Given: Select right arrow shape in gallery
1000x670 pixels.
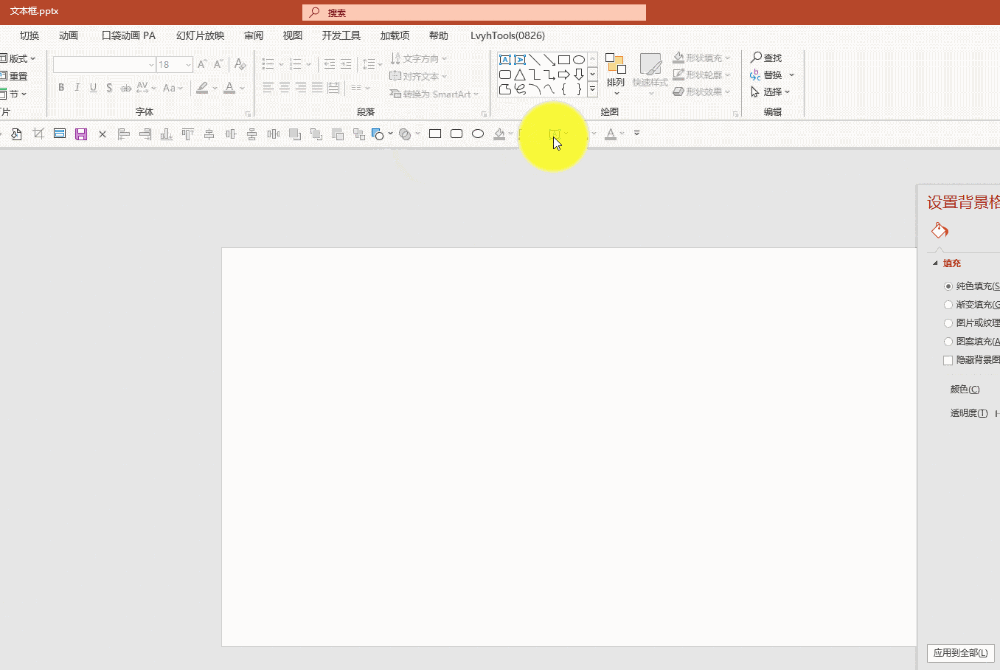Looking at the screenshot, I should point(564,75).
